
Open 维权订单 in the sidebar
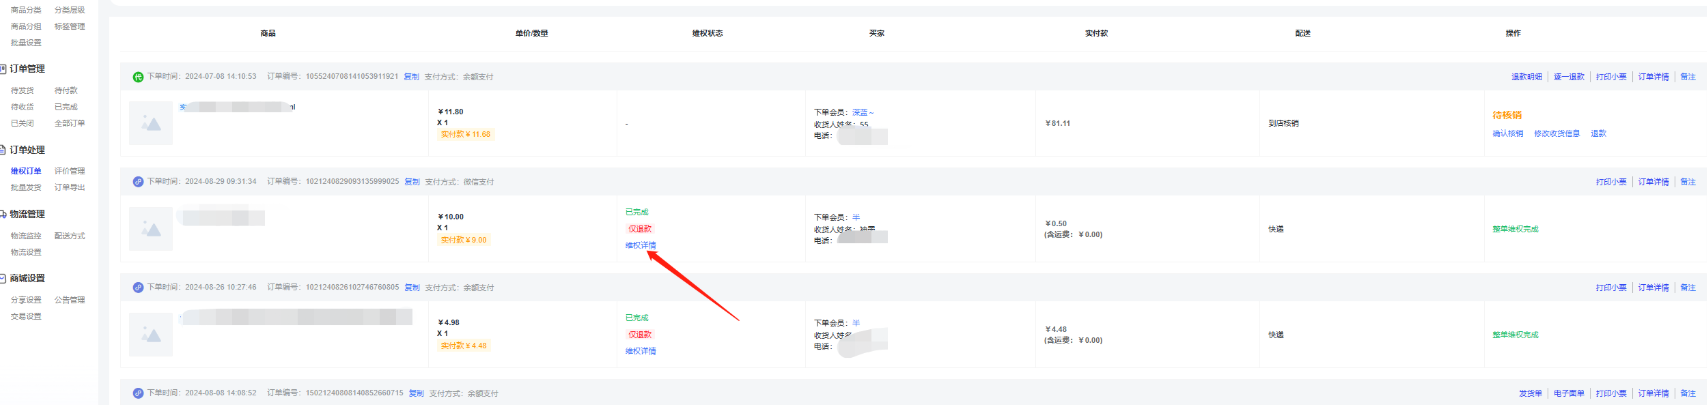click(26, 171)
